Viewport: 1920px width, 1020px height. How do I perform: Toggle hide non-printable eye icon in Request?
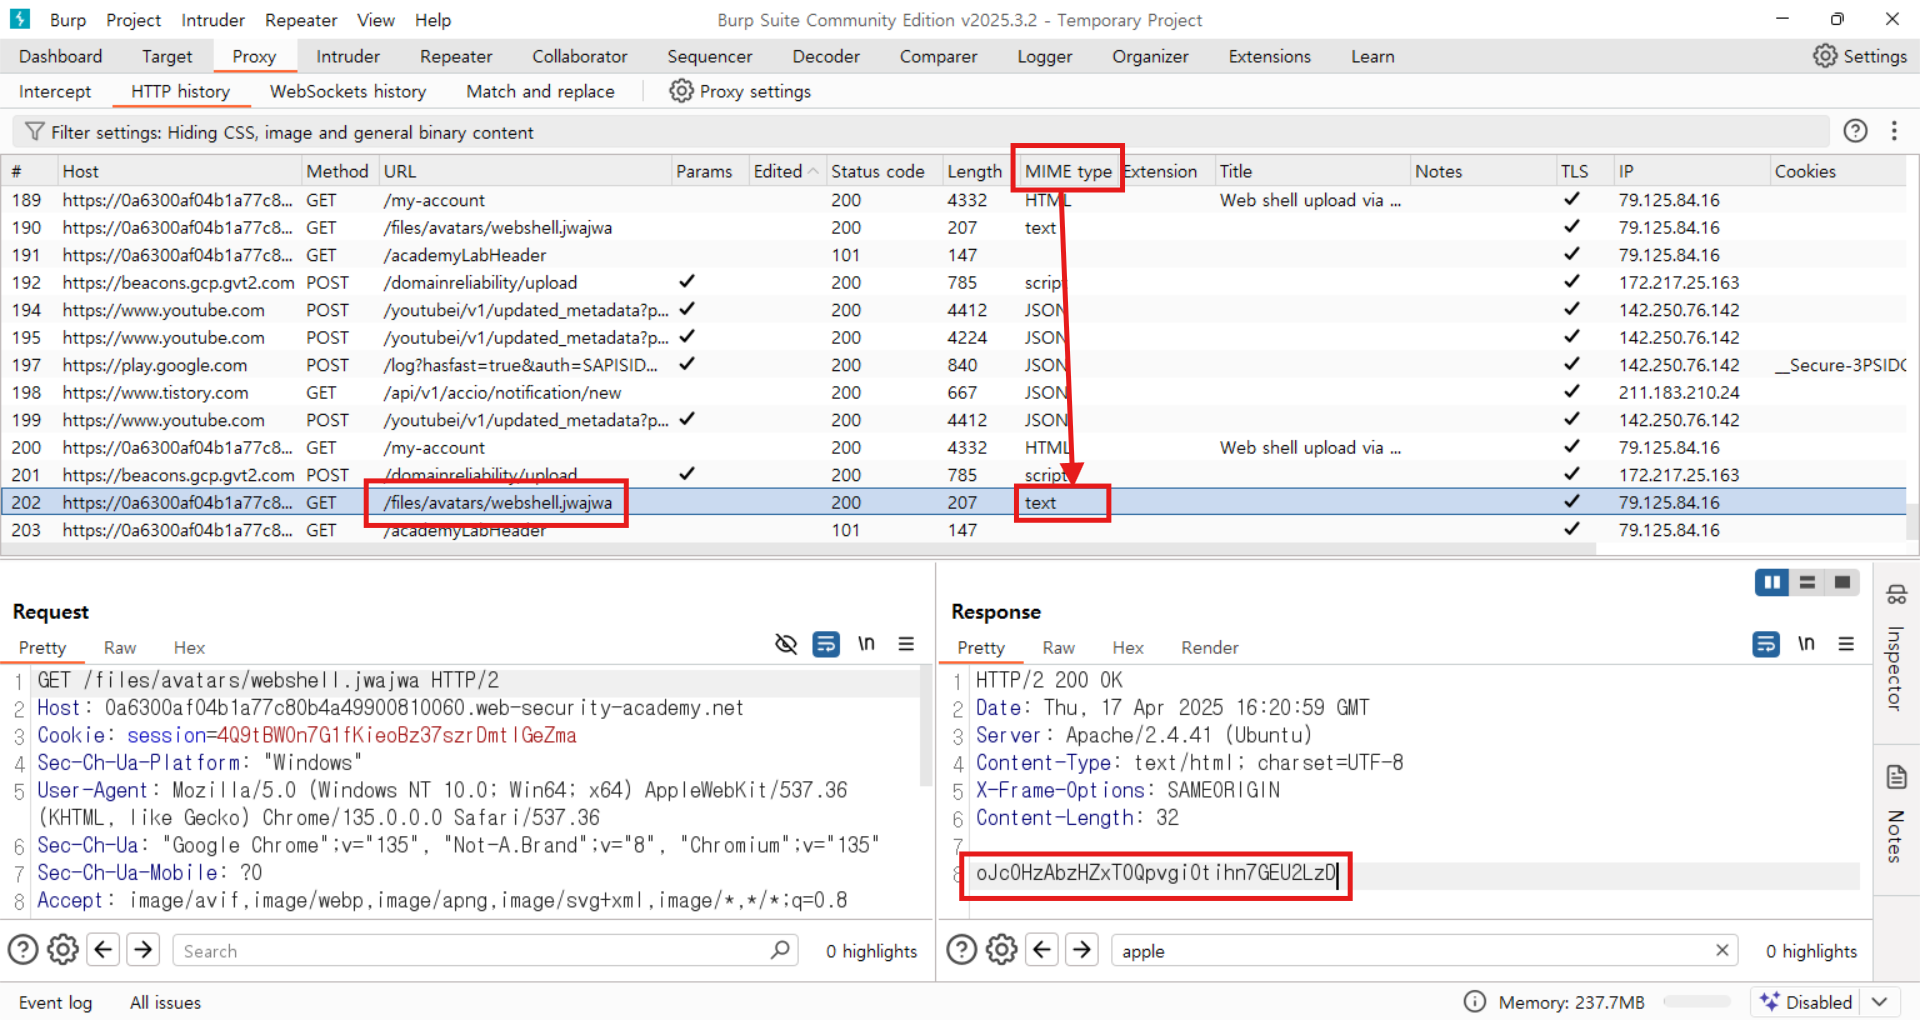tap(786, 644)
